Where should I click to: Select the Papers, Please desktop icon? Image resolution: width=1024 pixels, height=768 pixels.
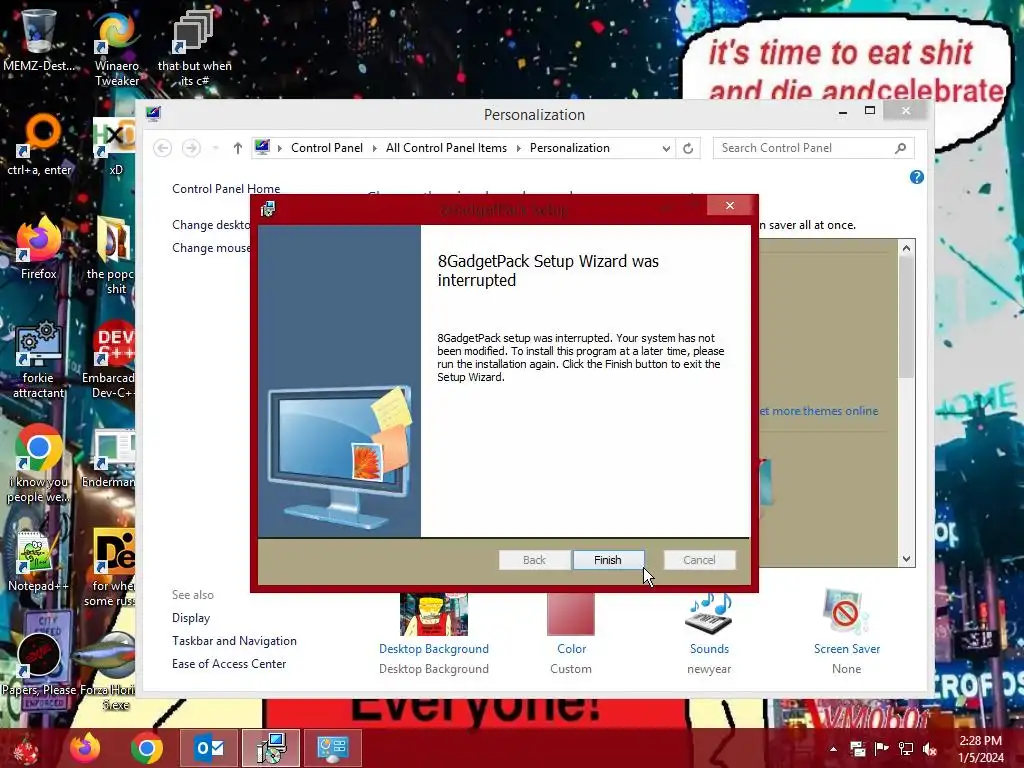click(39, 663)
